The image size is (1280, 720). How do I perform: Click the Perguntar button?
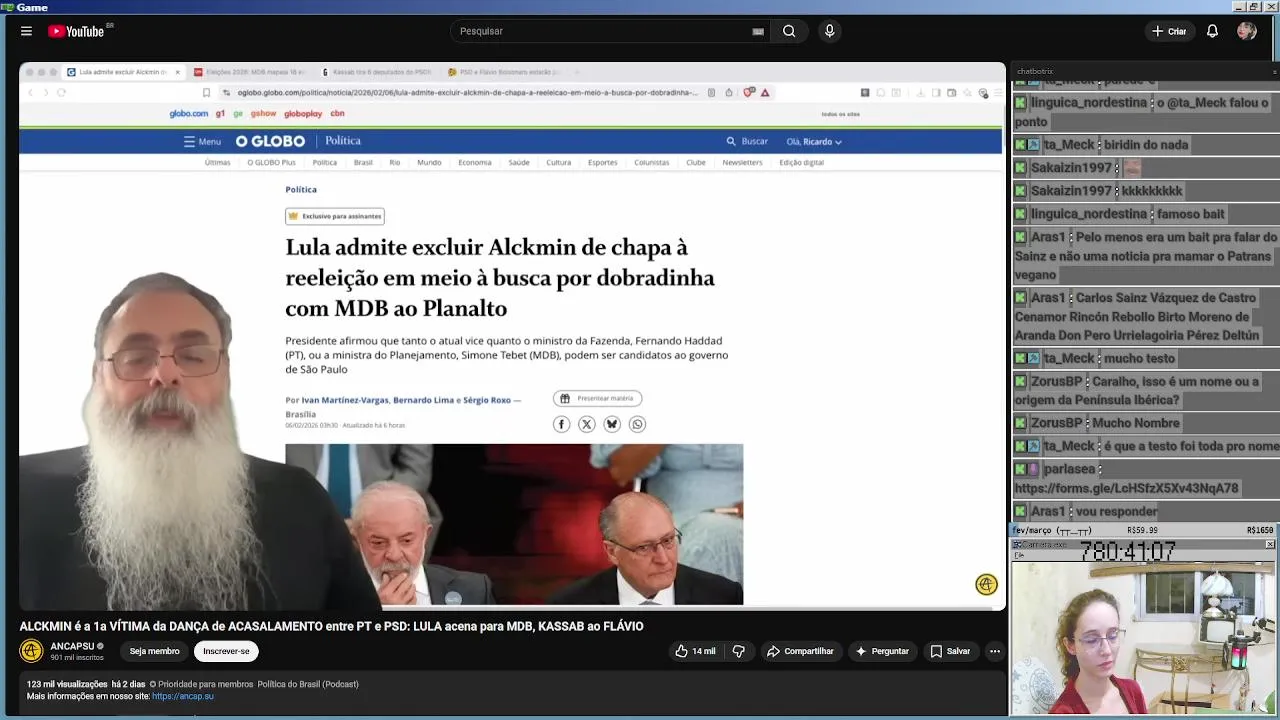click(881, 651)
